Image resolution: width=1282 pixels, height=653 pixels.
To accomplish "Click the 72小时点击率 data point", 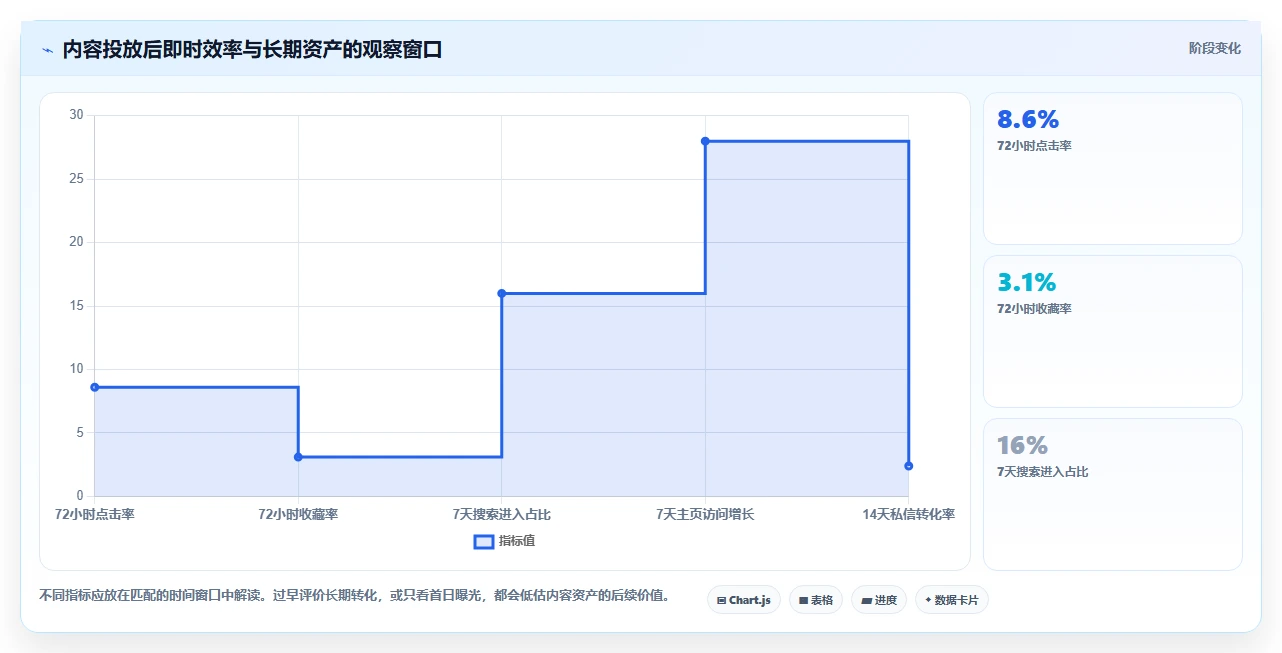I will click(x=95, y=387).
